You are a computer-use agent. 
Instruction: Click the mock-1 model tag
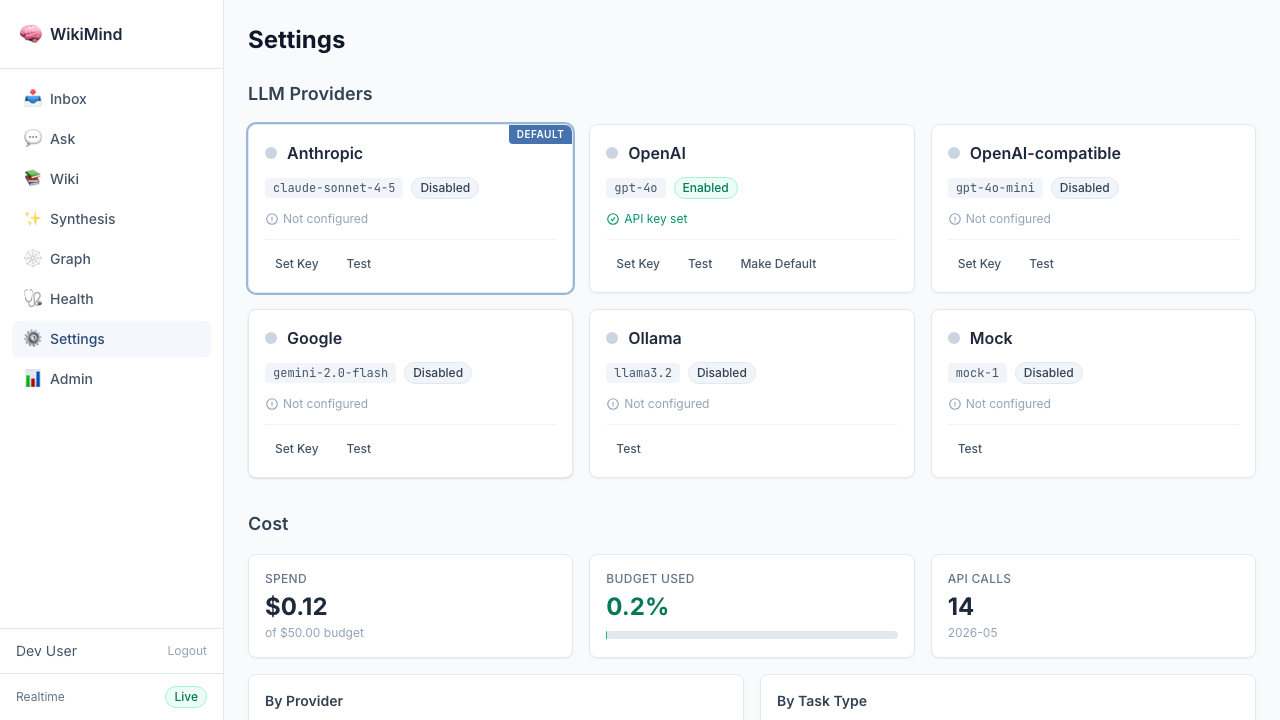977,373
